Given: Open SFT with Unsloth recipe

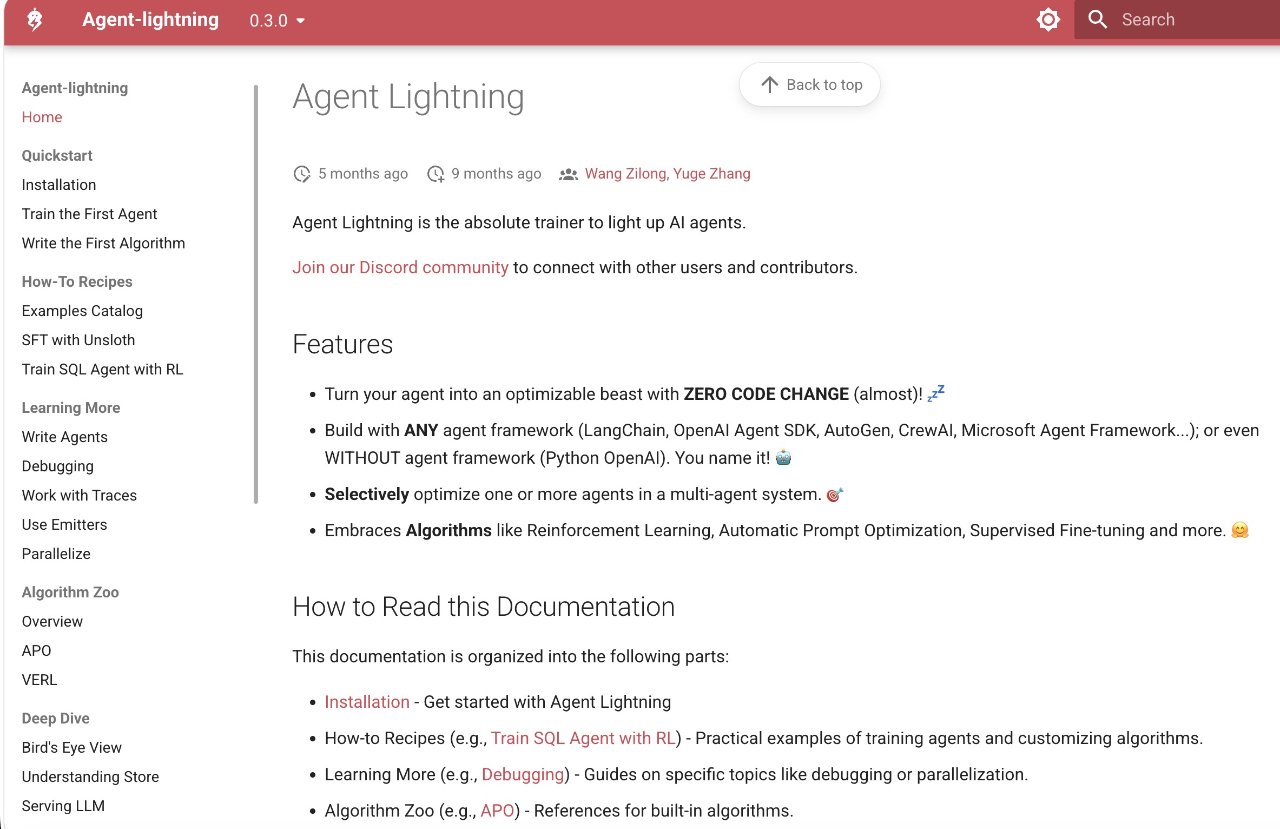Looking at the screenshot, I should [x=78, y=340].
